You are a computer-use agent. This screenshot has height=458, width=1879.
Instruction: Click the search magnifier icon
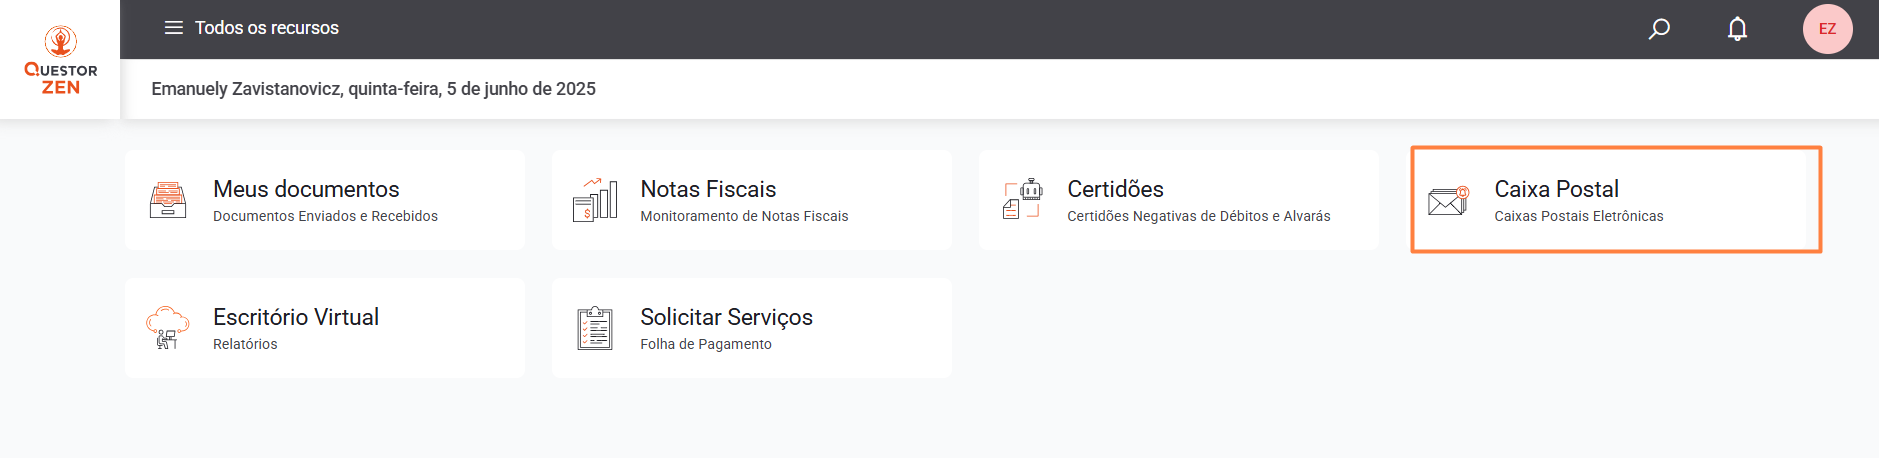click(1659, 29)
